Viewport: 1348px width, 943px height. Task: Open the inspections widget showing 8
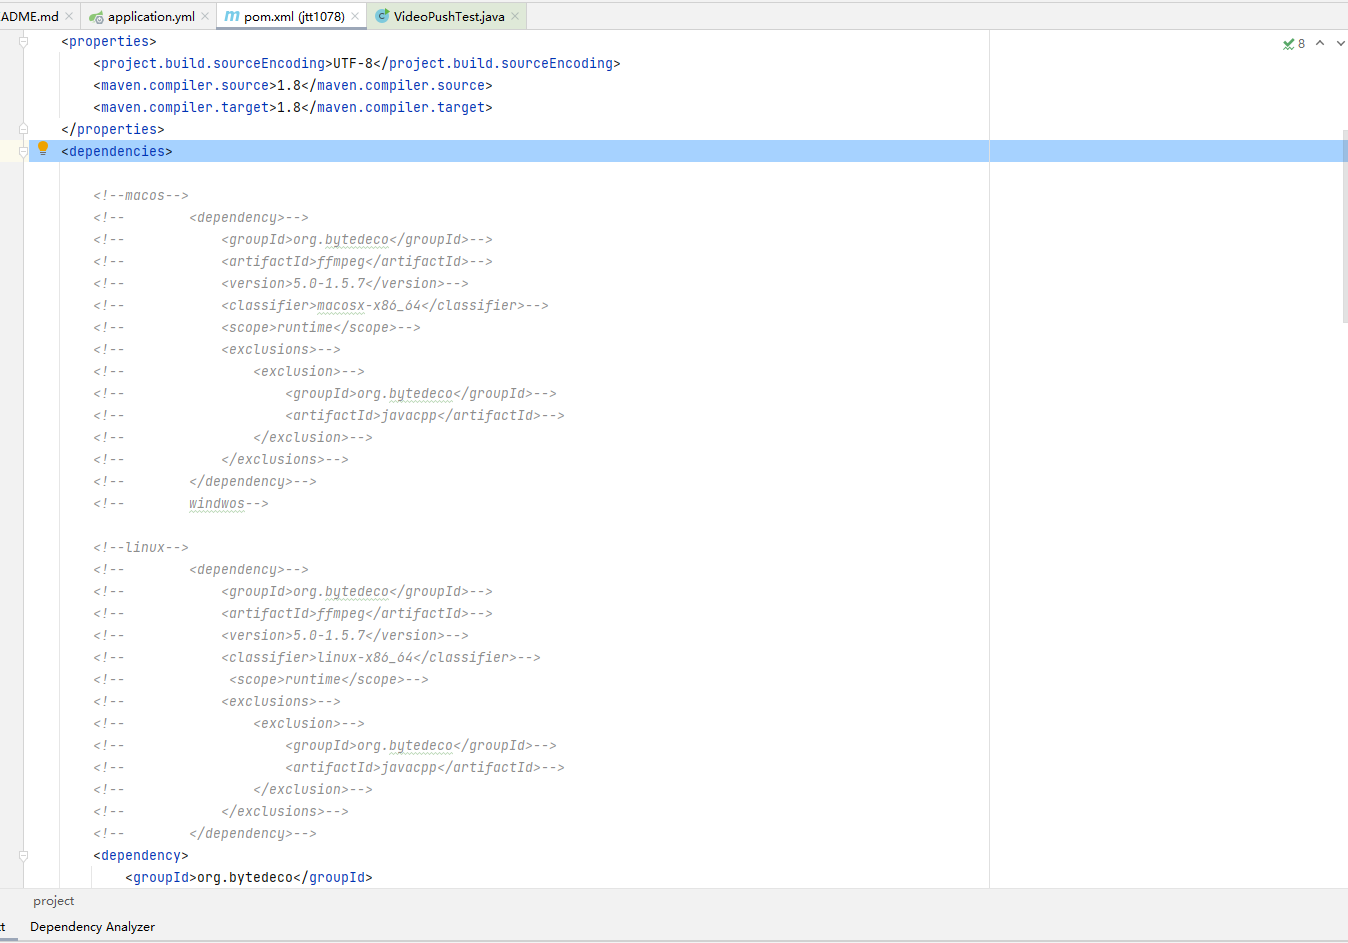coord(1294,43)
